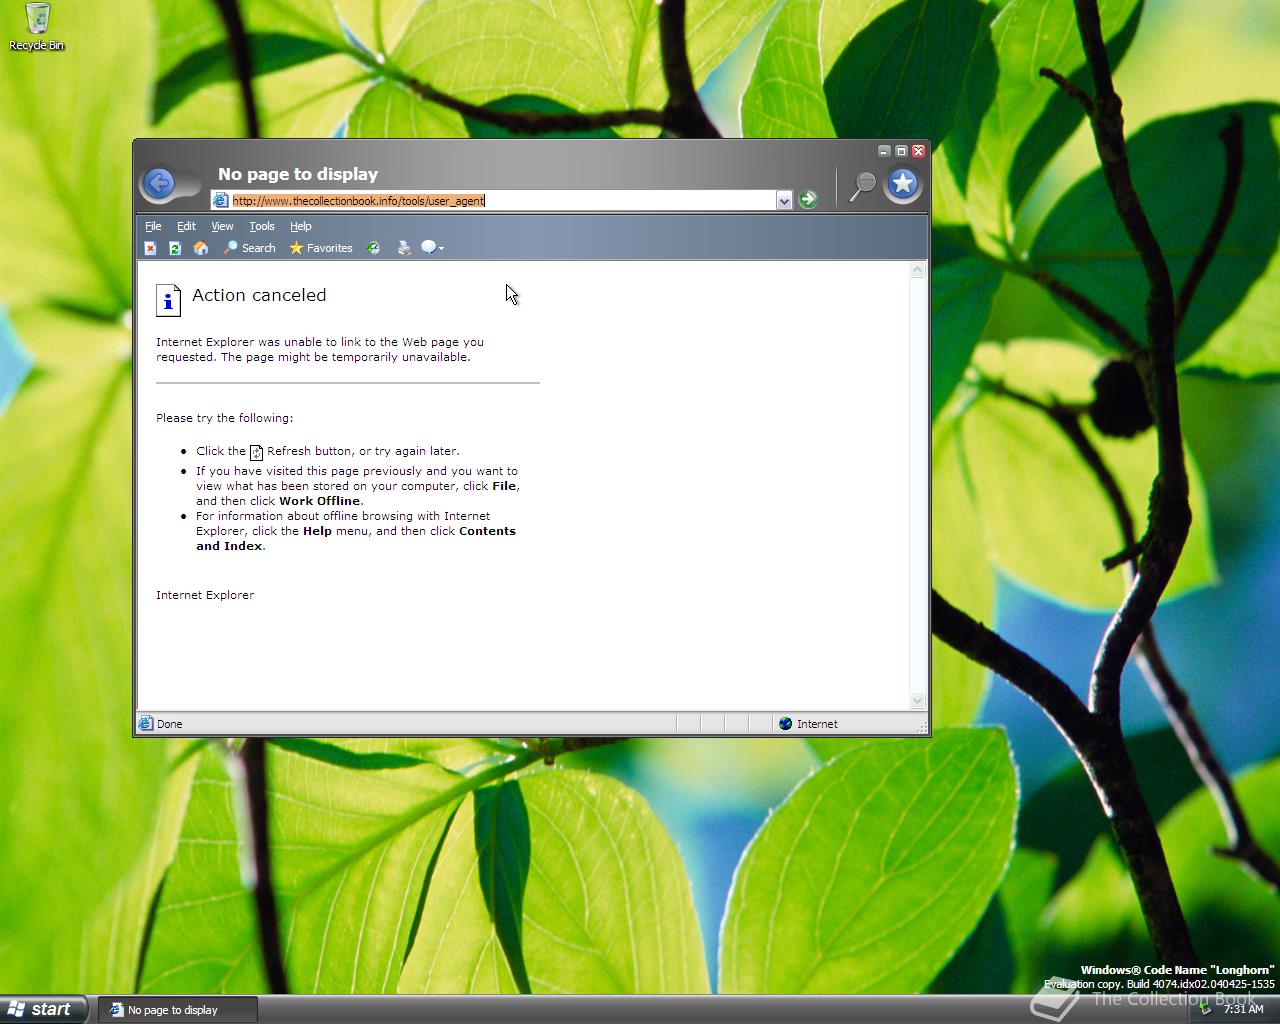This screenshot has height=1024, width=1280.
Task: Click the 7:31 AM taskbar clock
Action: [1244, 1009]
